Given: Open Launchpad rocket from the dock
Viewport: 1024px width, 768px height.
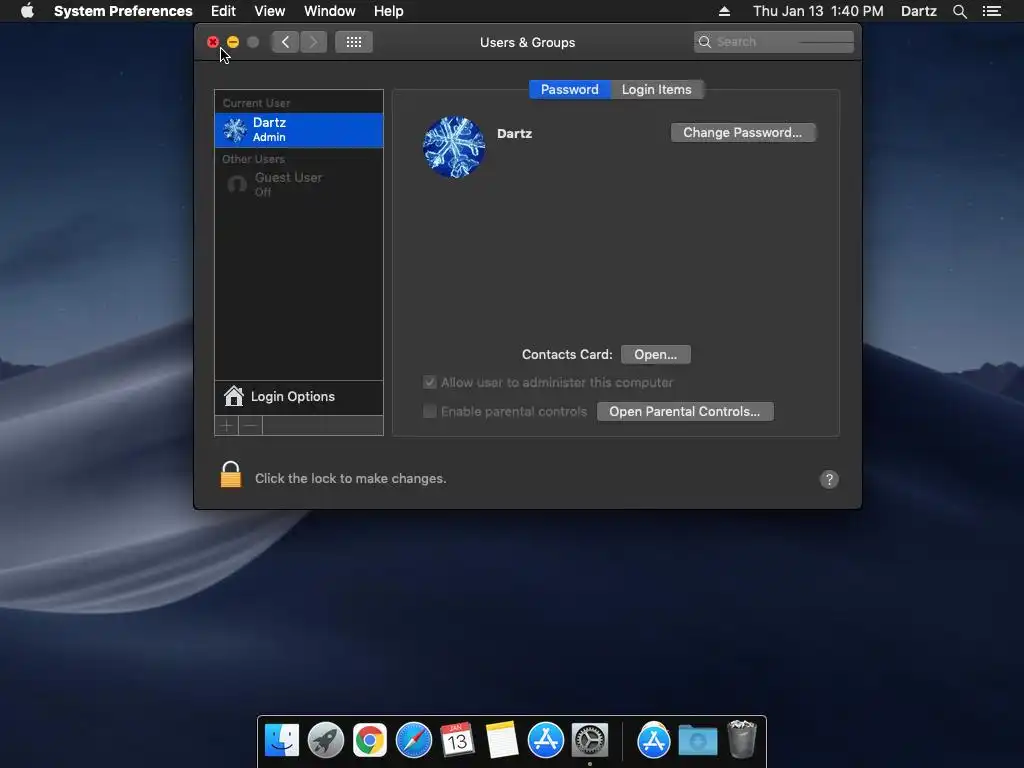Looking at the screenshot, I should (x=325, y=741).
